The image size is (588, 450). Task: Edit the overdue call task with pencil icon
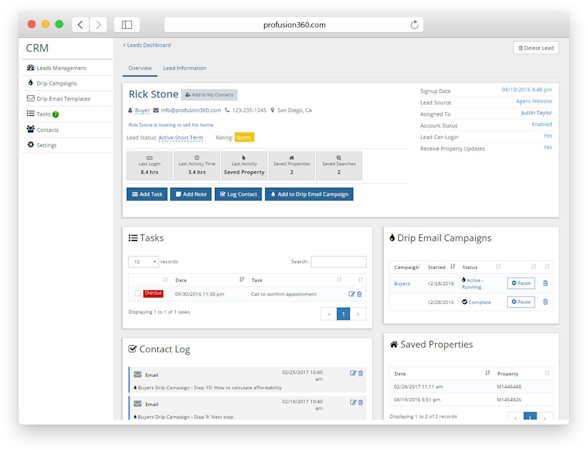(x=351, y=294)
